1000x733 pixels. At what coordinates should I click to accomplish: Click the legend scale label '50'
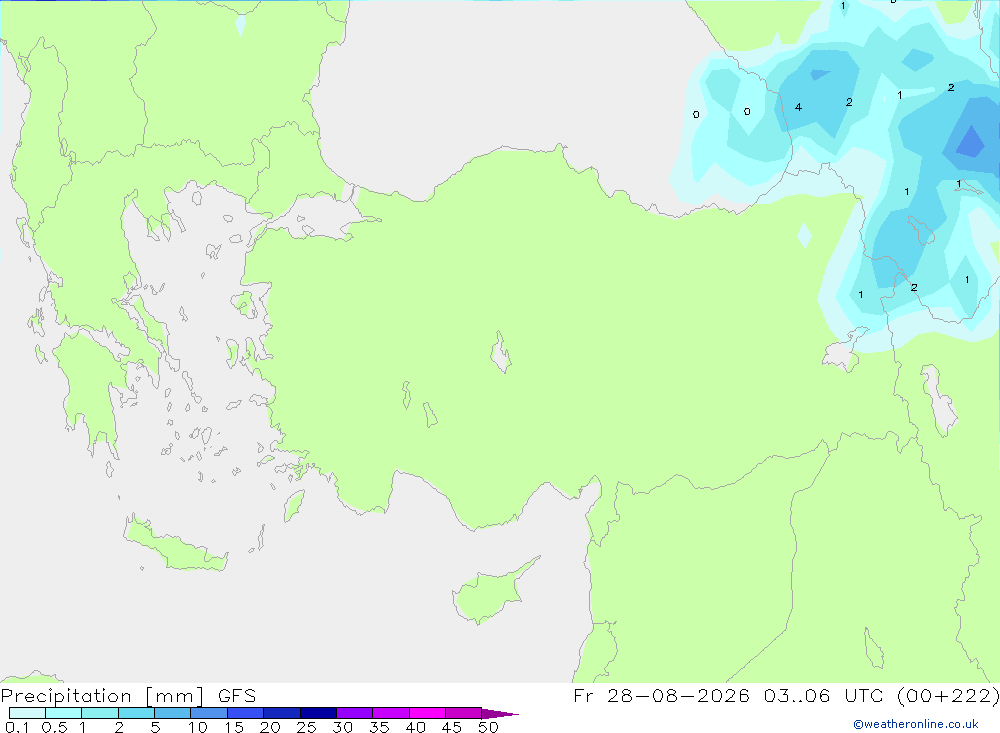coord(488,727)
